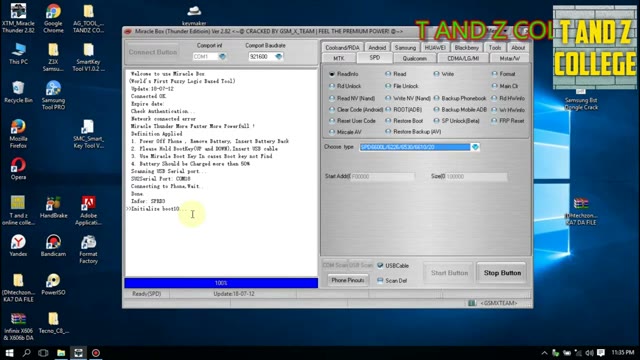Switch to MTK tab
This screenshot has width=640, height=360.
(338, 58)
